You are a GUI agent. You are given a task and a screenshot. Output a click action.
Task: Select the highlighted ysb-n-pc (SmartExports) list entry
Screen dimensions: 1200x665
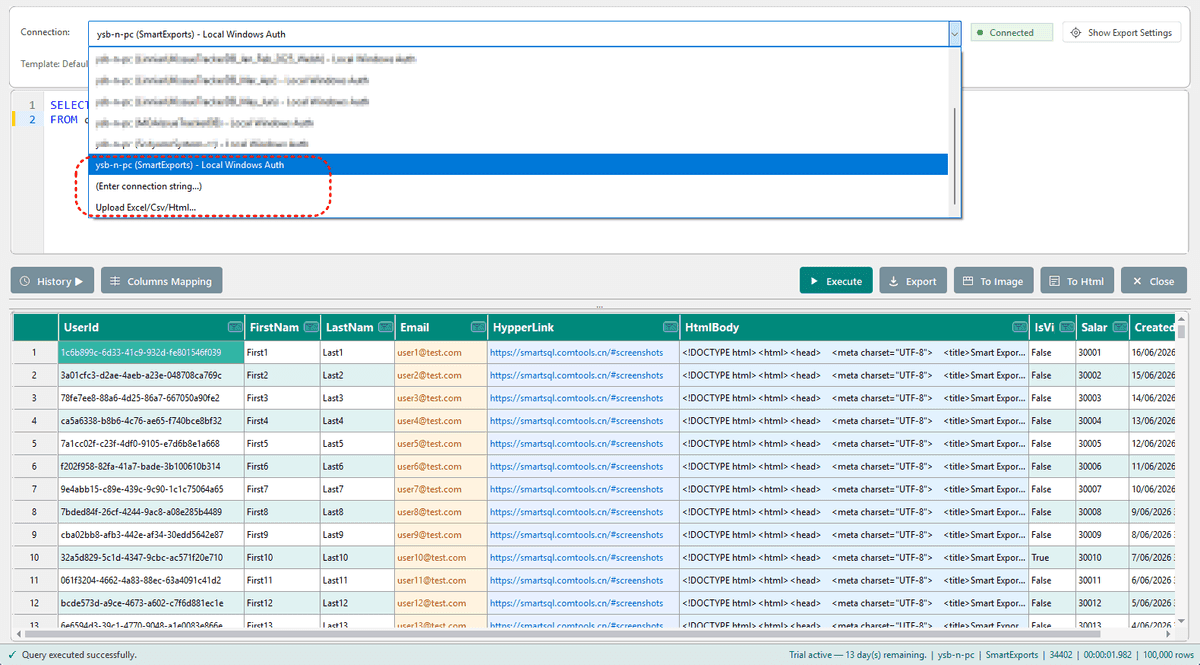point(518,165)
